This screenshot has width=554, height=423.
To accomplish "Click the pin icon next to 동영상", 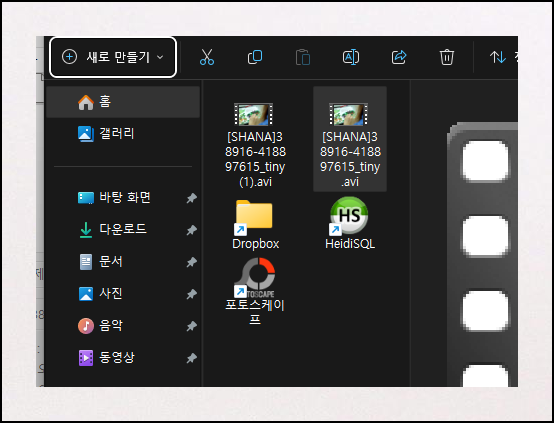I will click(191, 358).
